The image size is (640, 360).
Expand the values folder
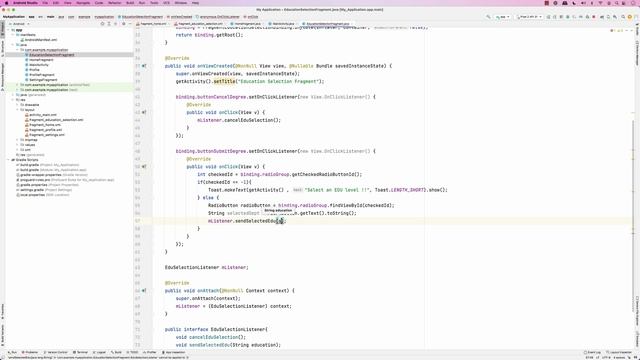coord(18,144)
